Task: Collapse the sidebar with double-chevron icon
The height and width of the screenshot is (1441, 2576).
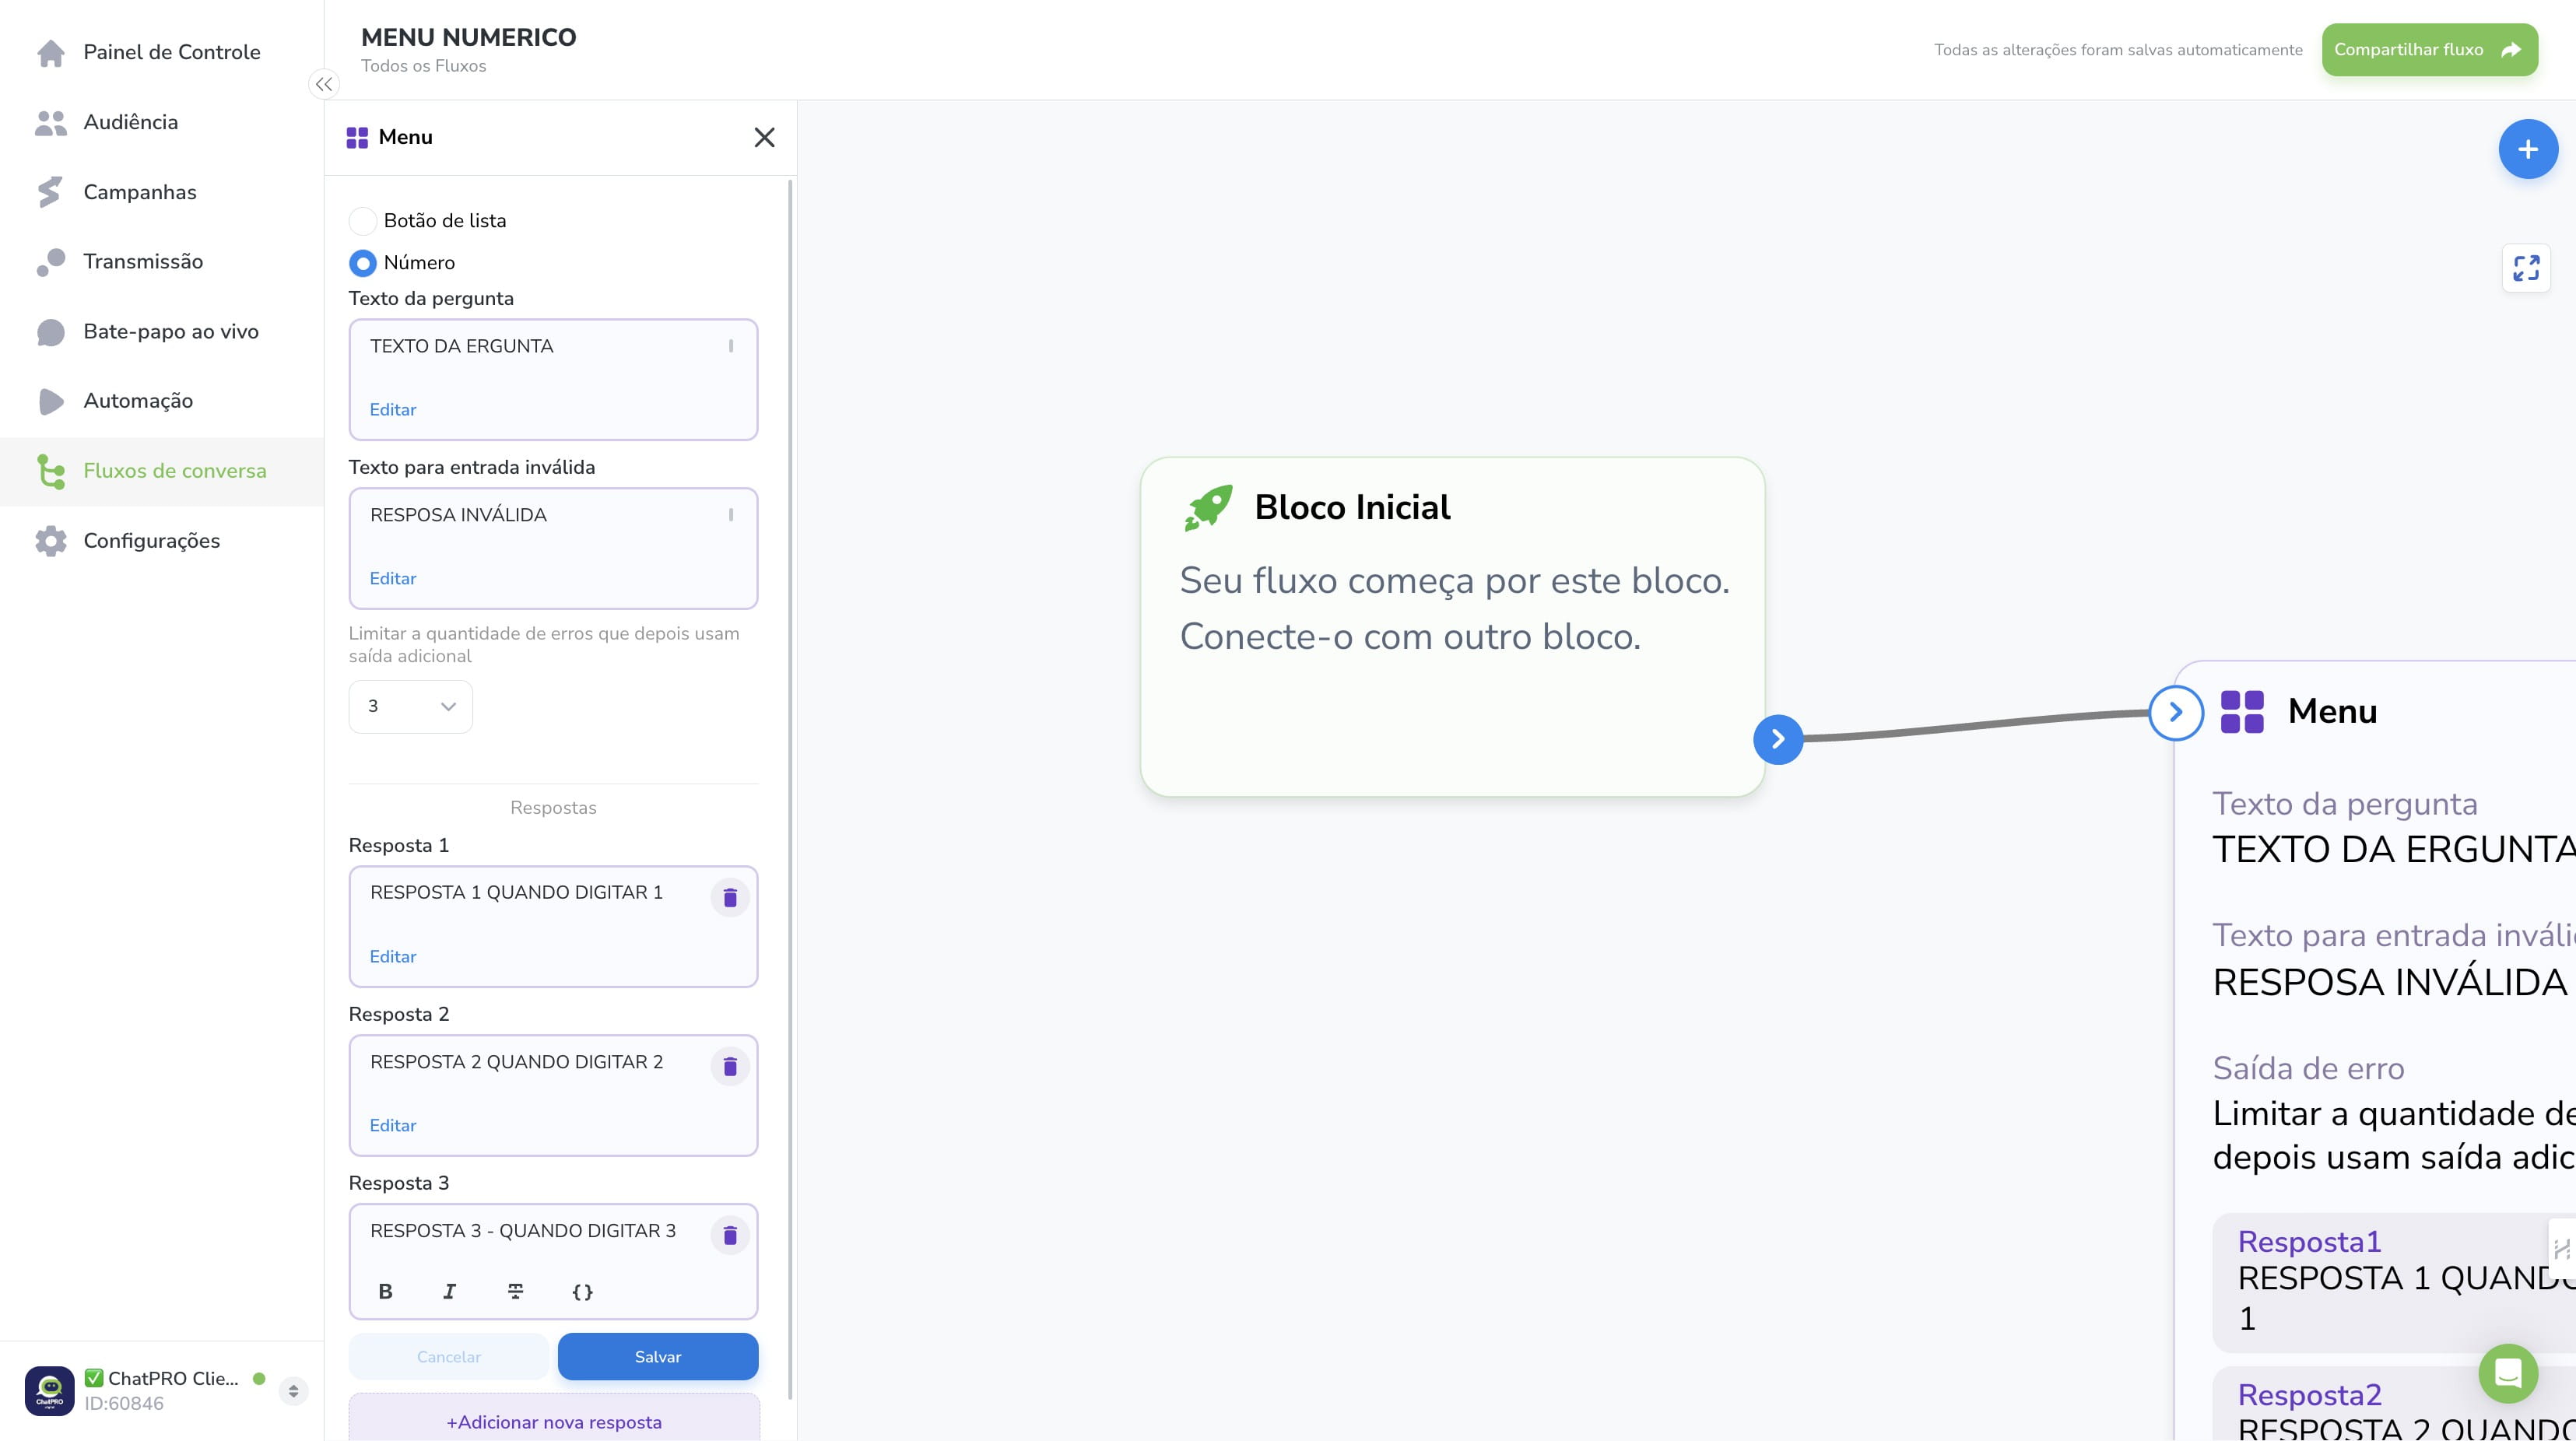Action: point(324,84)
